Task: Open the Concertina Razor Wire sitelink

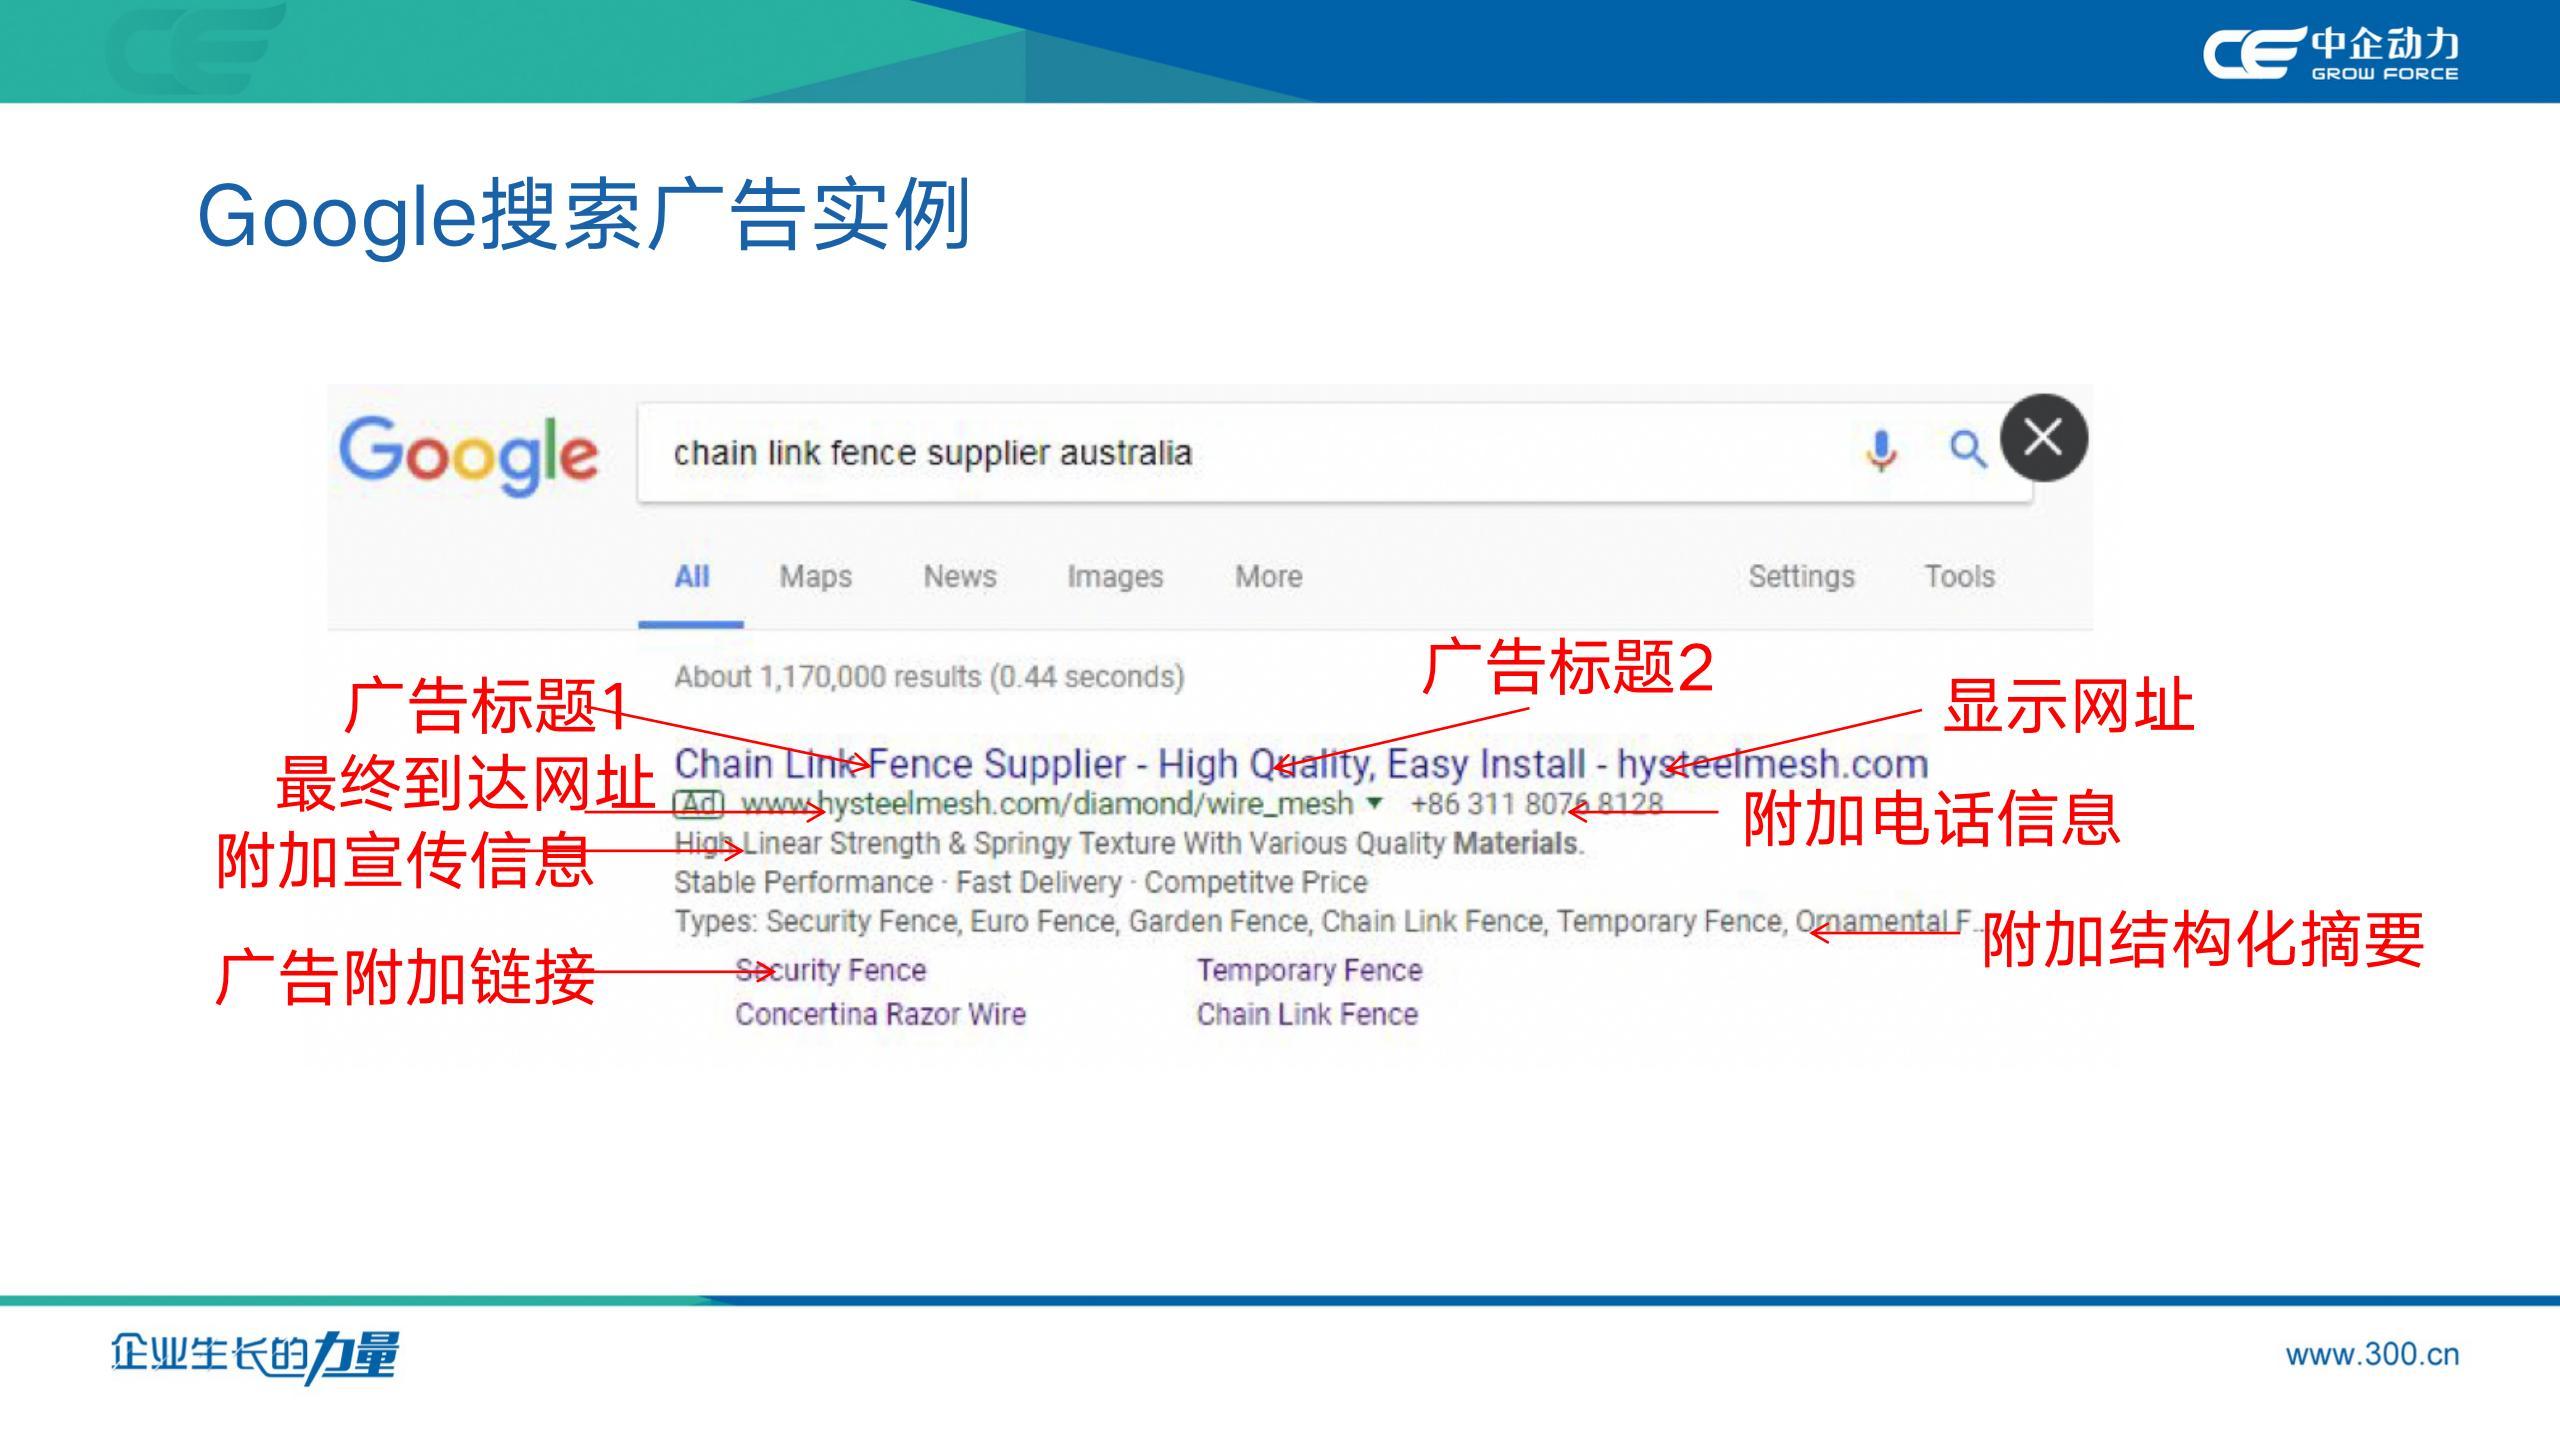Action: coord(881,1014)
